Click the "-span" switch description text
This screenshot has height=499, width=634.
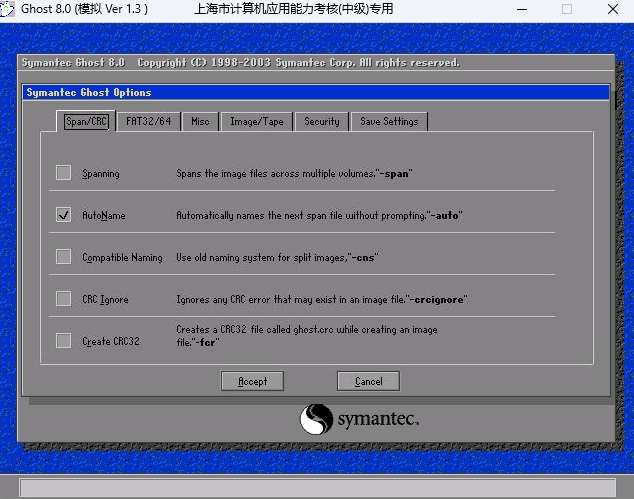[x=294, y=173]
